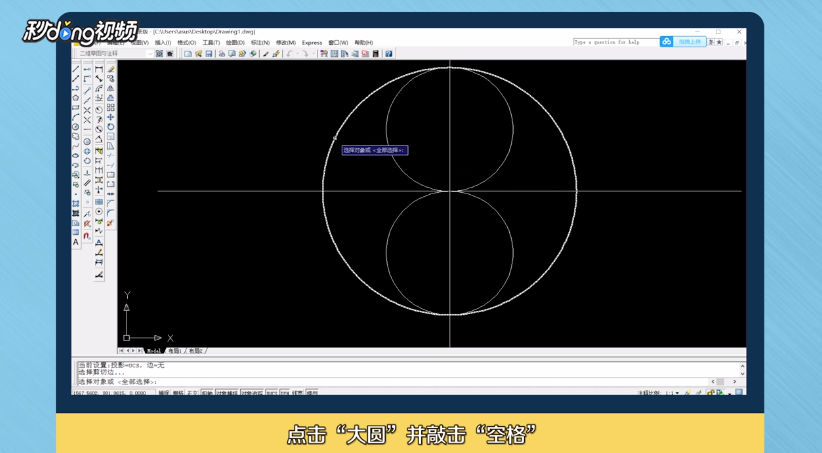Select the Explode tool
This screenshot has height=453, width=822.
(110, 223)
